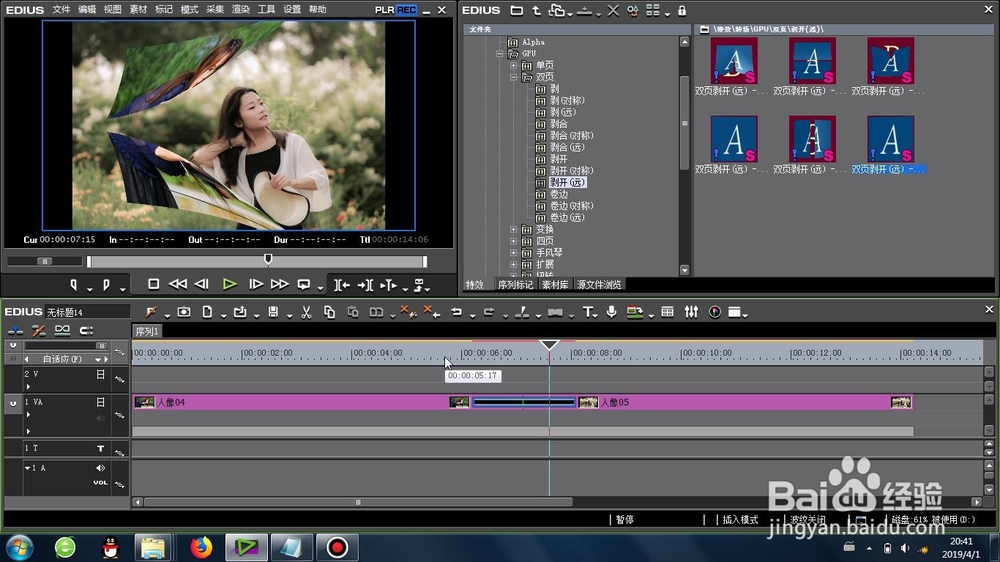Click the snapshot camera icon in timeline toolbar

coord(184,312)
